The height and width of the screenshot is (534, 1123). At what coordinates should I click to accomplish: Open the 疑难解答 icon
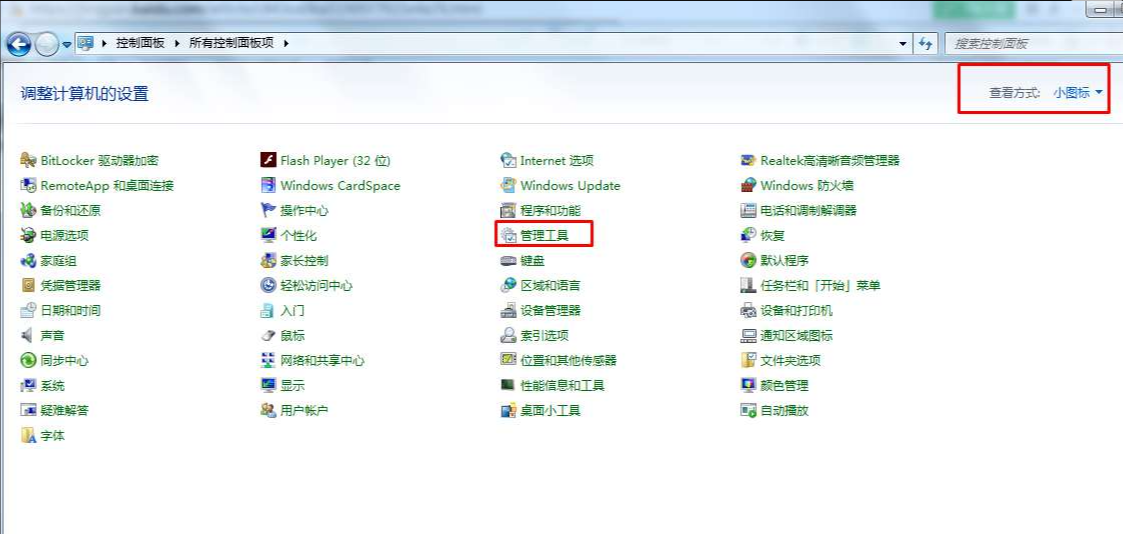click(29, 410)
